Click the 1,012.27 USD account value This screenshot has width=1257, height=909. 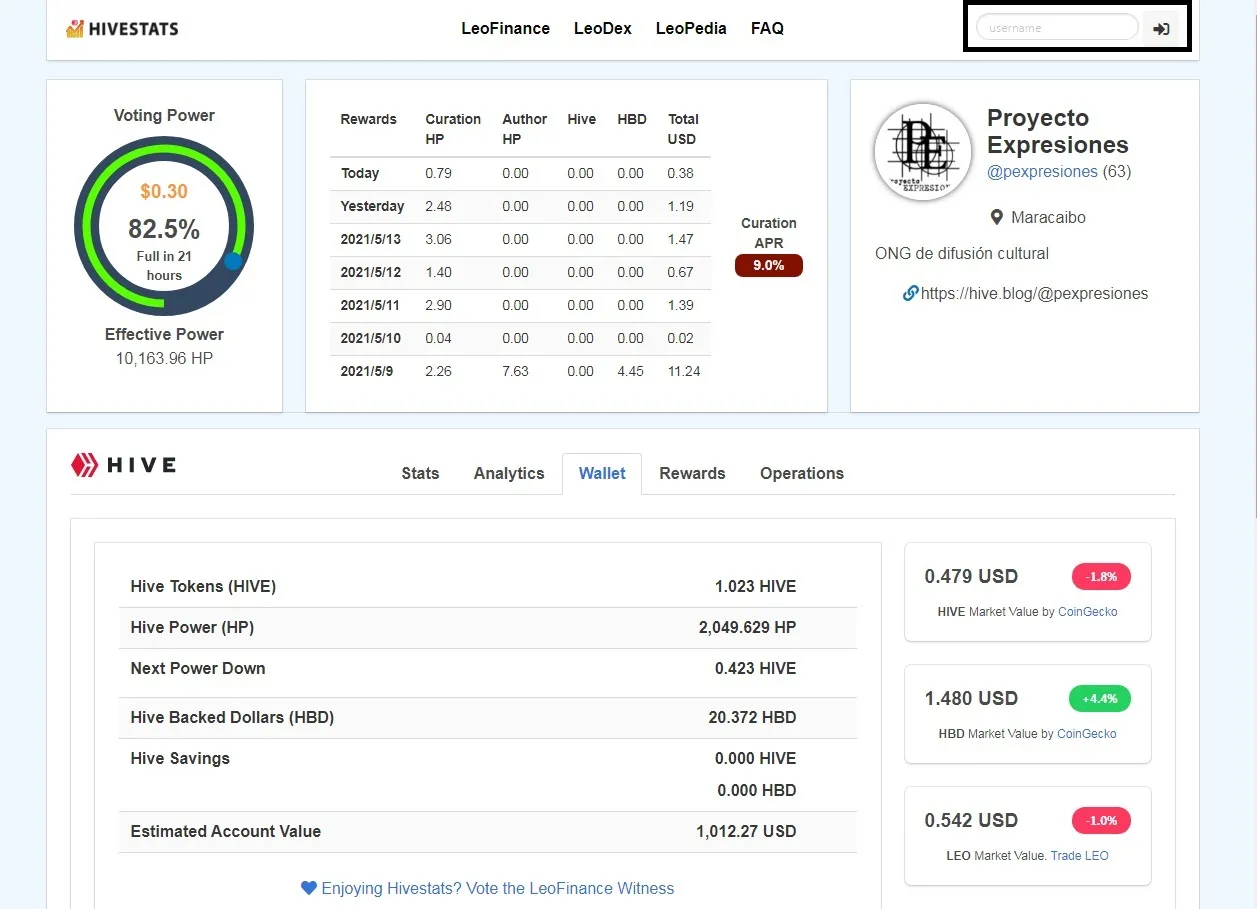pyautogui.click(x=747, y=831)
